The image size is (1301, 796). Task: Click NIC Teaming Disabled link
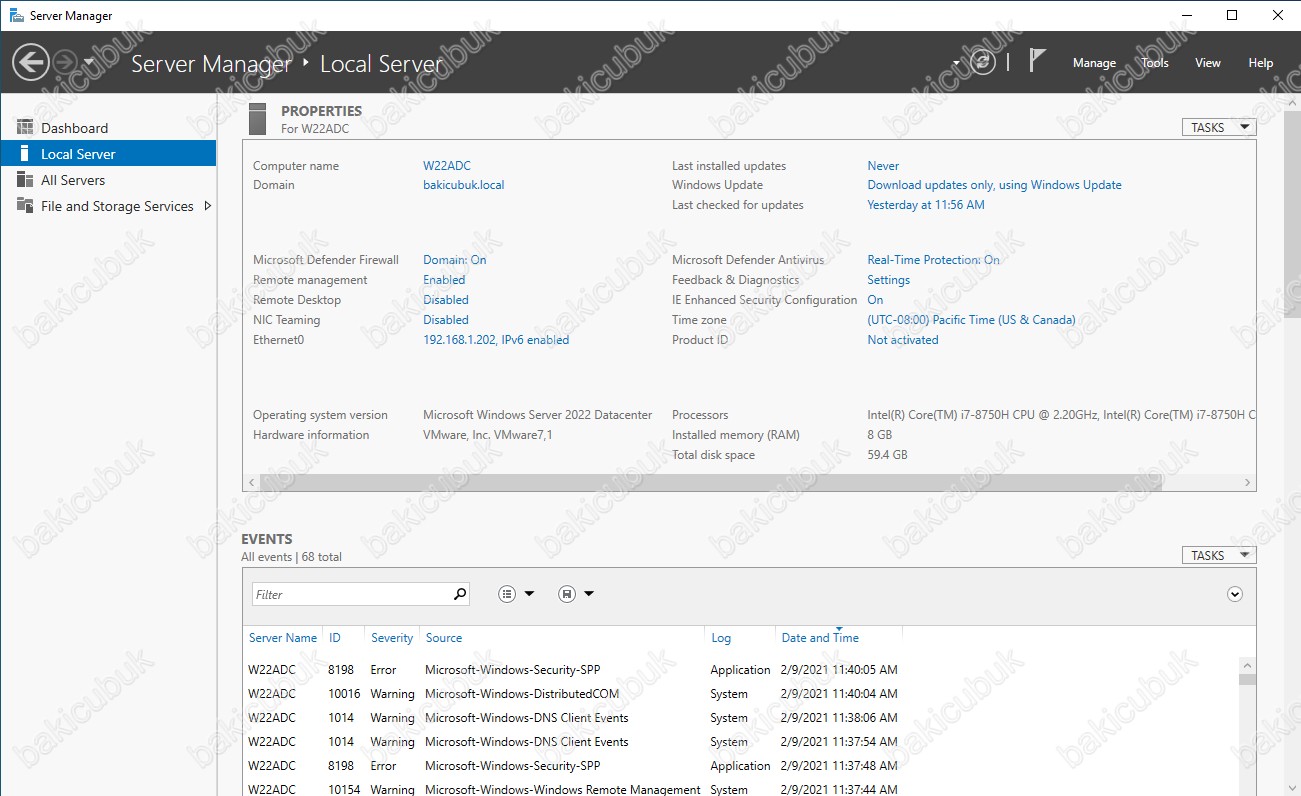pos(445,320)
